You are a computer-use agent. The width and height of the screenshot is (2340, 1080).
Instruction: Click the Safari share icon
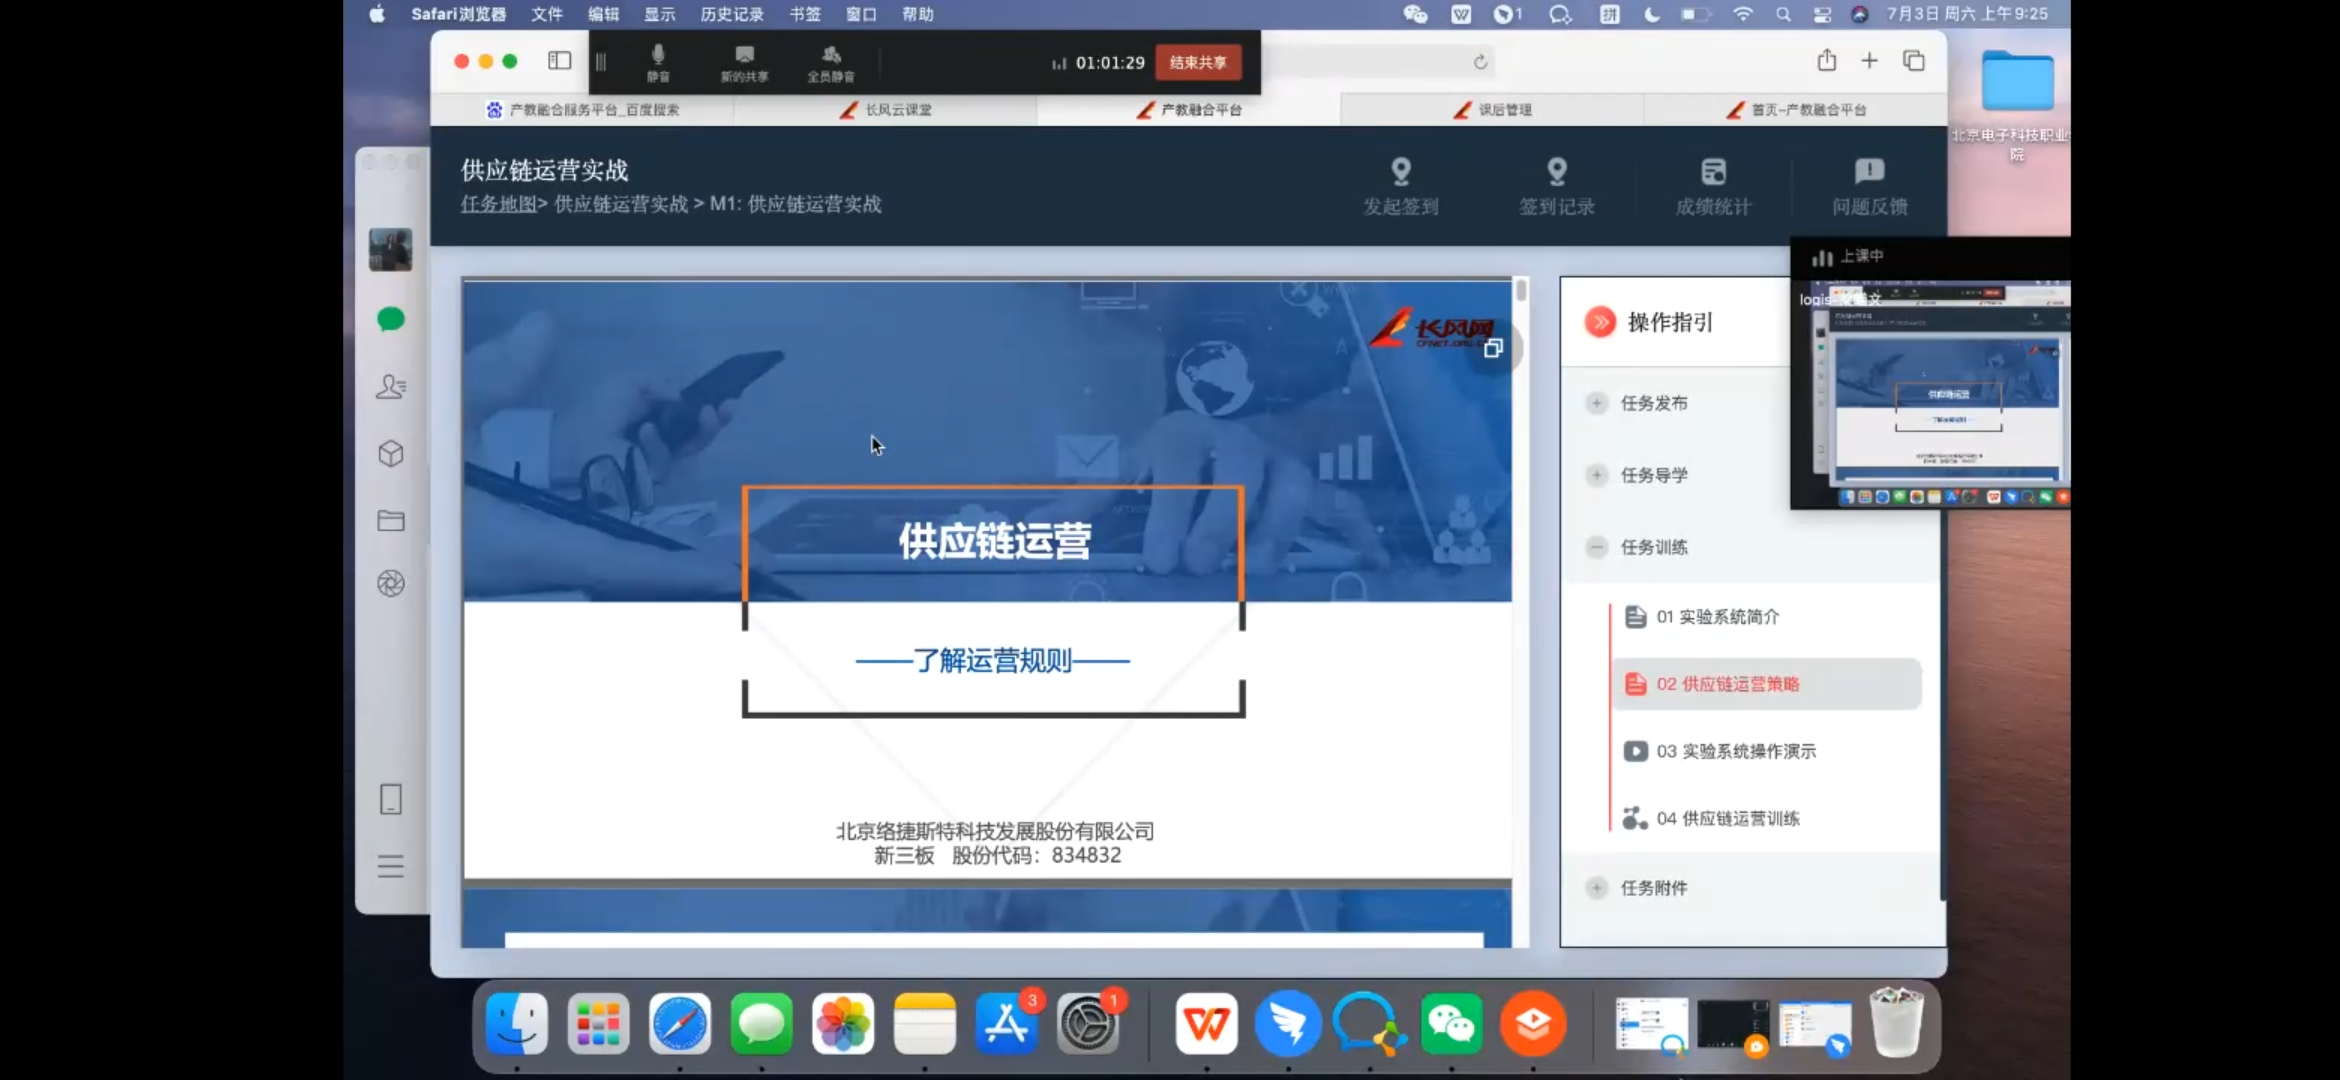click(x=1827, y=61)
